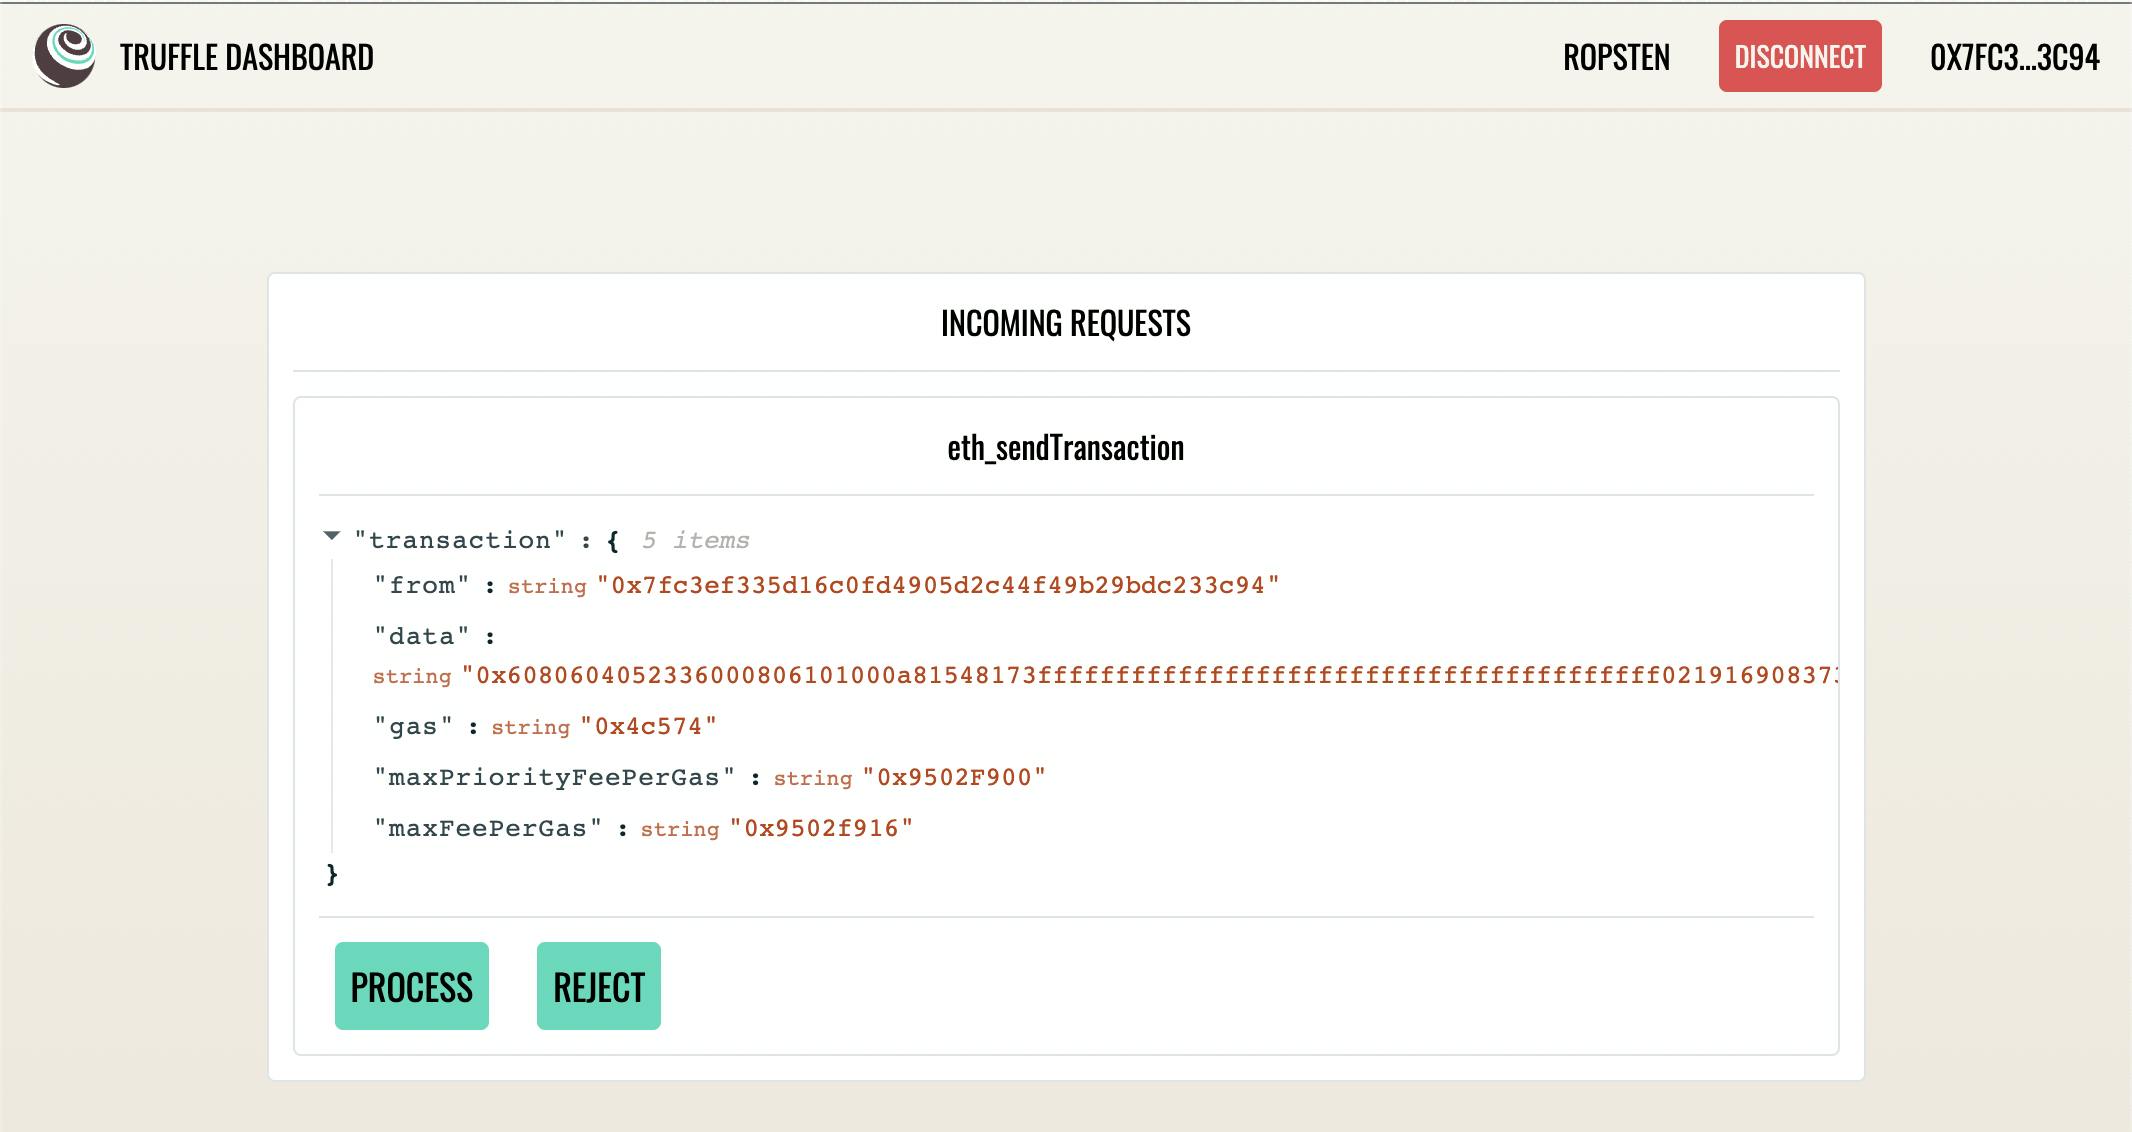Select the data field hex string
The height and width of the screenshot is (1132, 2132).
(1100, 675)
